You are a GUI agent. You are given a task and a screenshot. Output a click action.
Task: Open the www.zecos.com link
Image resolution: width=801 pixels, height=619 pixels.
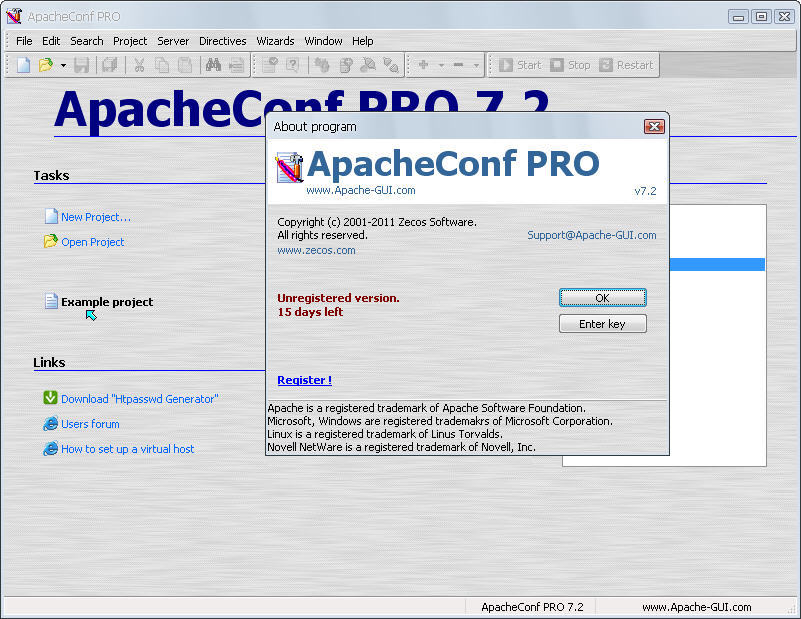(x=316, y=250)
